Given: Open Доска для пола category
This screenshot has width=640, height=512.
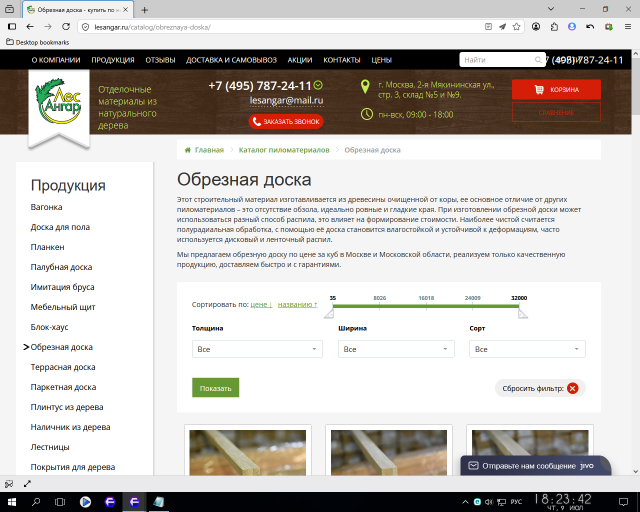Looking at the screenshot, I should click(x=60, y=227).
